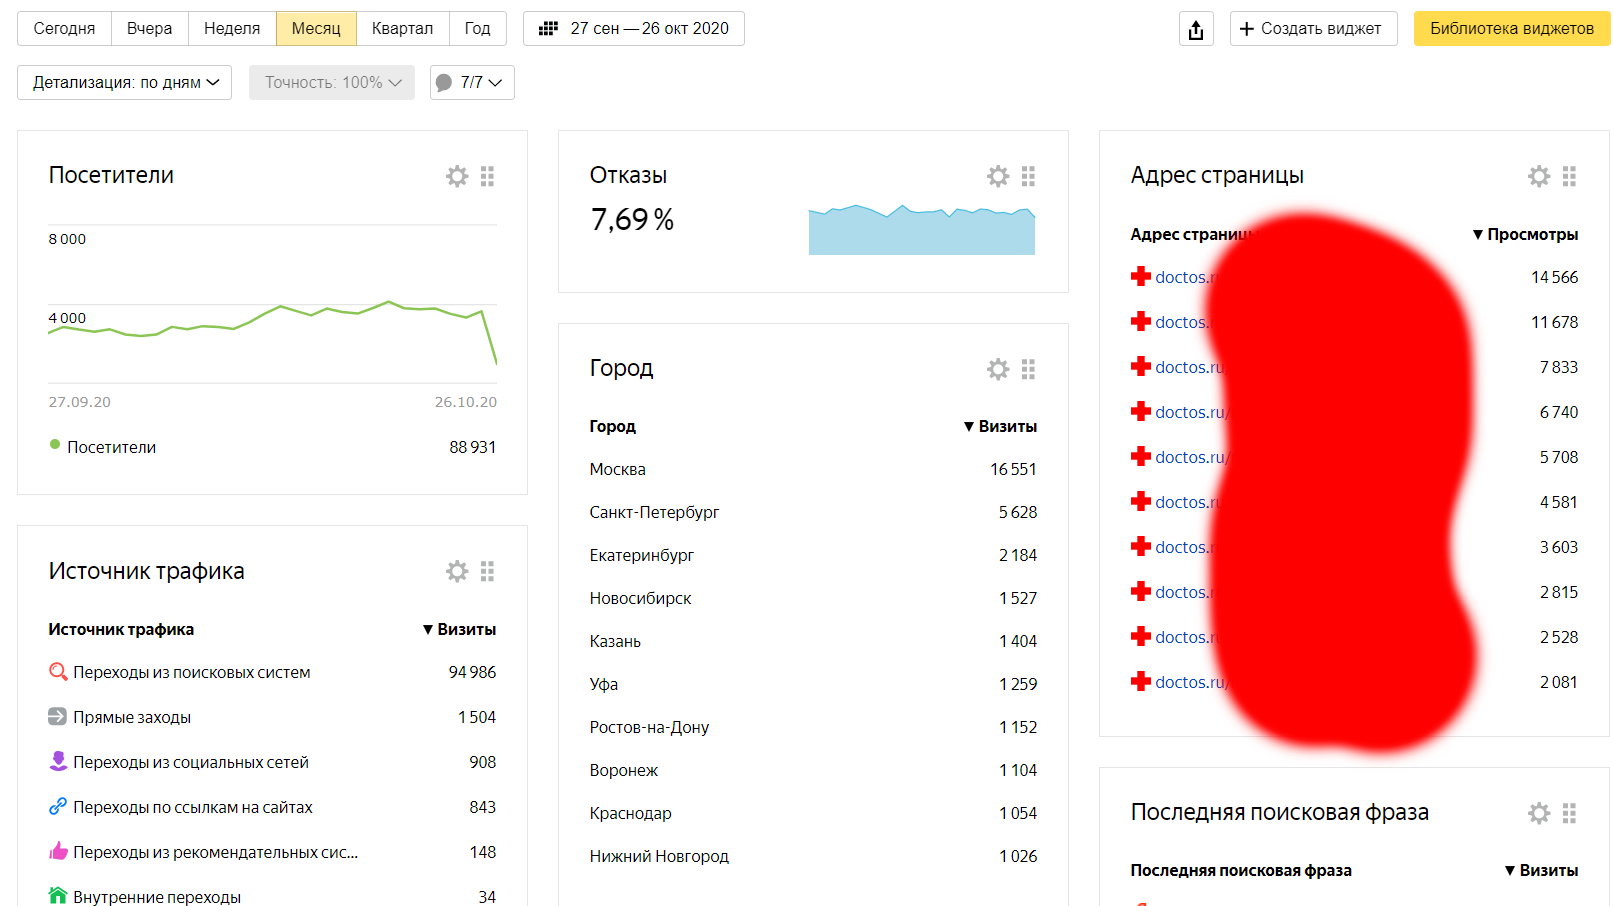Screen dimensions: 1613x906
Task: Open the 7/7 segments dropdown
Action: click(472, 83)
